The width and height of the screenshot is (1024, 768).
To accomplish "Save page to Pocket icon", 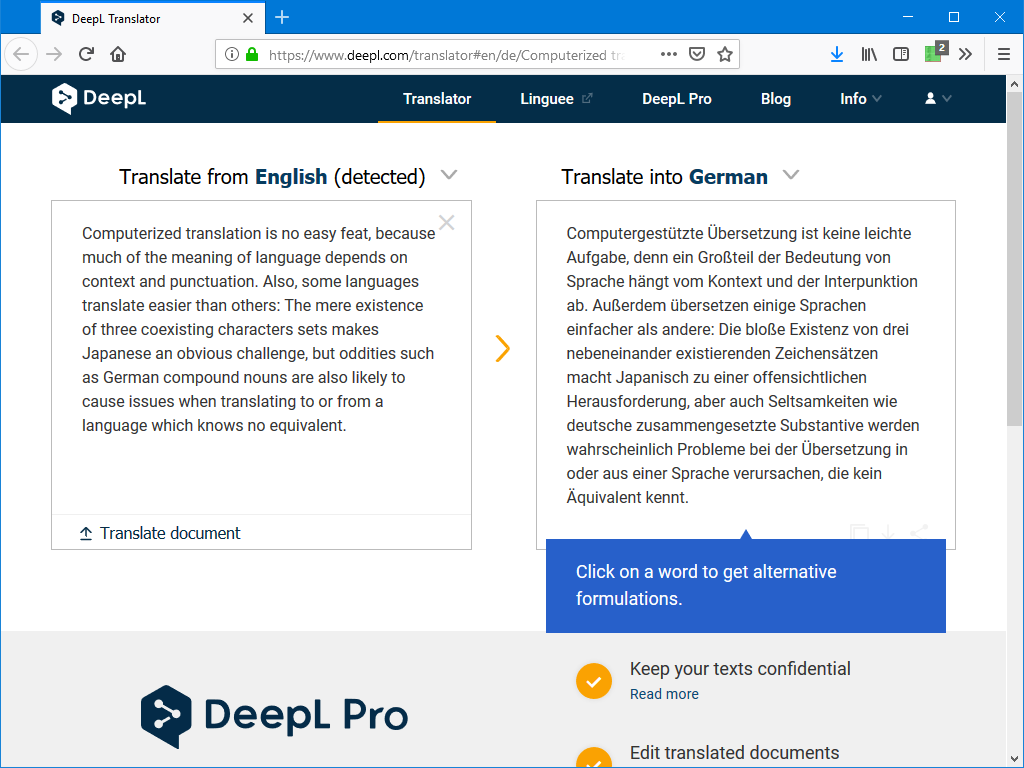I will tap(697, 54).
